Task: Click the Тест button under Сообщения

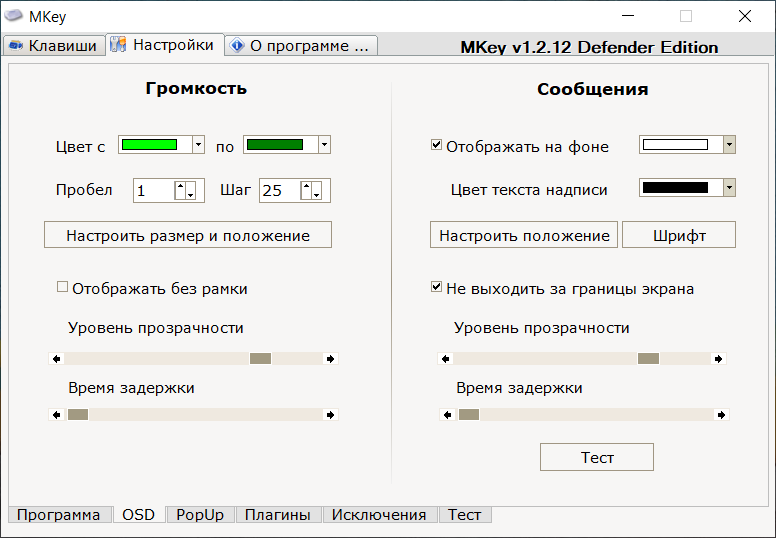Action: [x=597, y=457]
